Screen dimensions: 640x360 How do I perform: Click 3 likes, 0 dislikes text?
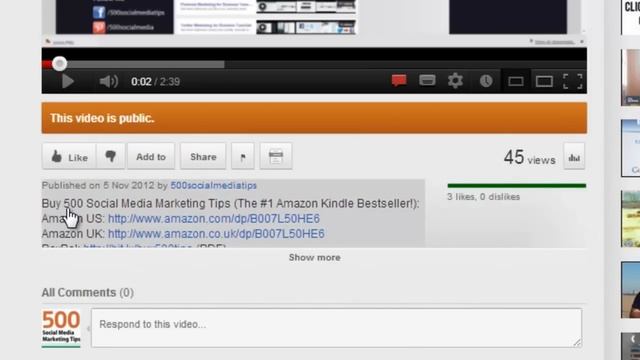tap(483, 197)
